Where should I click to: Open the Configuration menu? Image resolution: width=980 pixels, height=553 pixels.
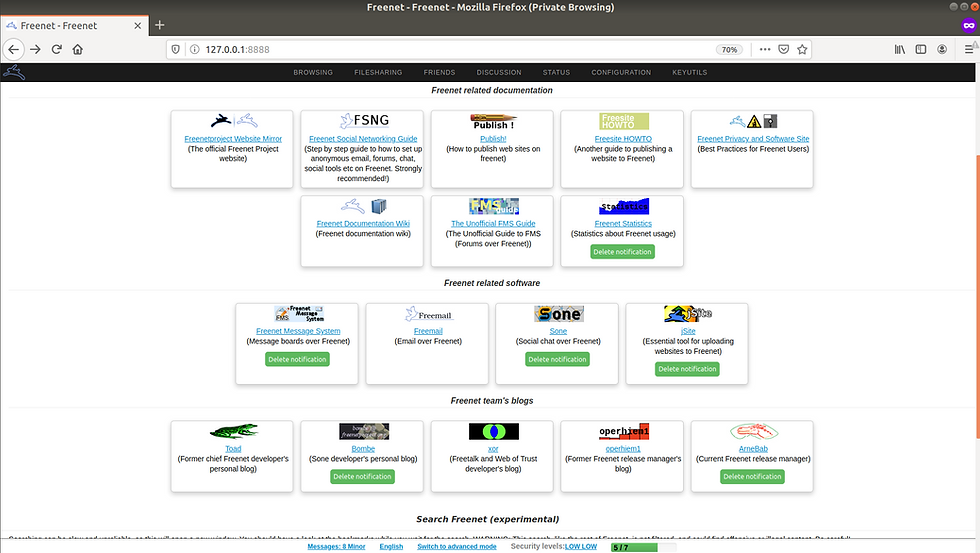click(x=621, y=72)
